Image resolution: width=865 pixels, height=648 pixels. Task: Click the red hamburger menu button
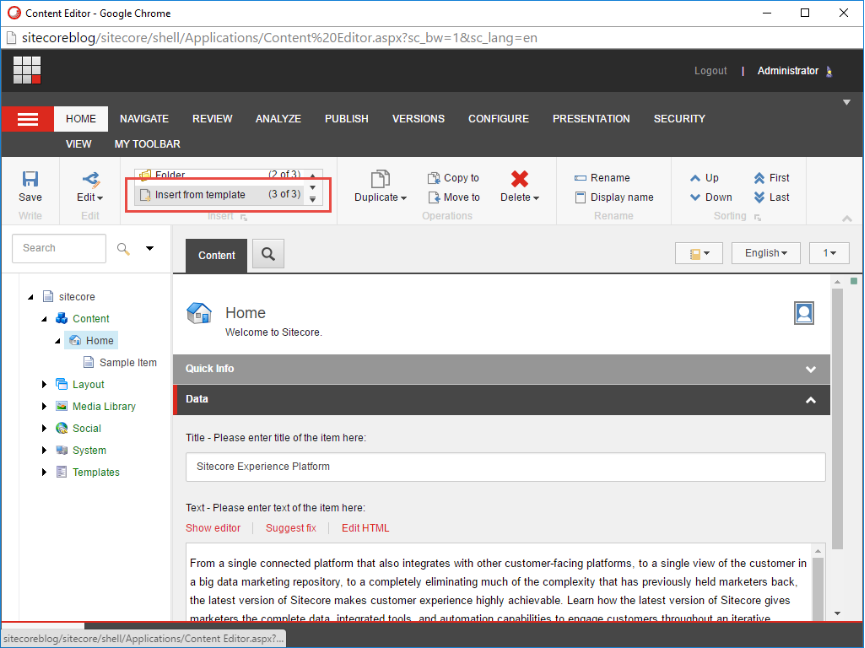(x=28, y=119)
